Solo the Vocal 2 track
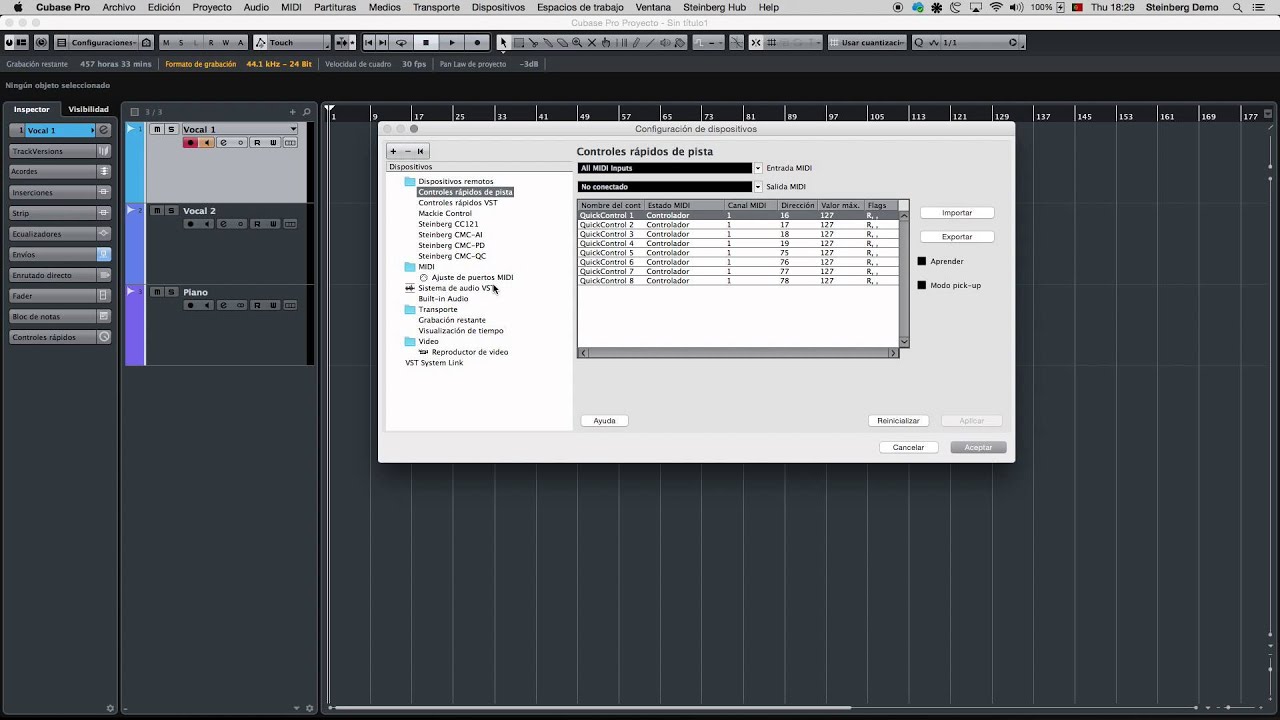This screenshot has height=720, width=1280. coord(171,211)
